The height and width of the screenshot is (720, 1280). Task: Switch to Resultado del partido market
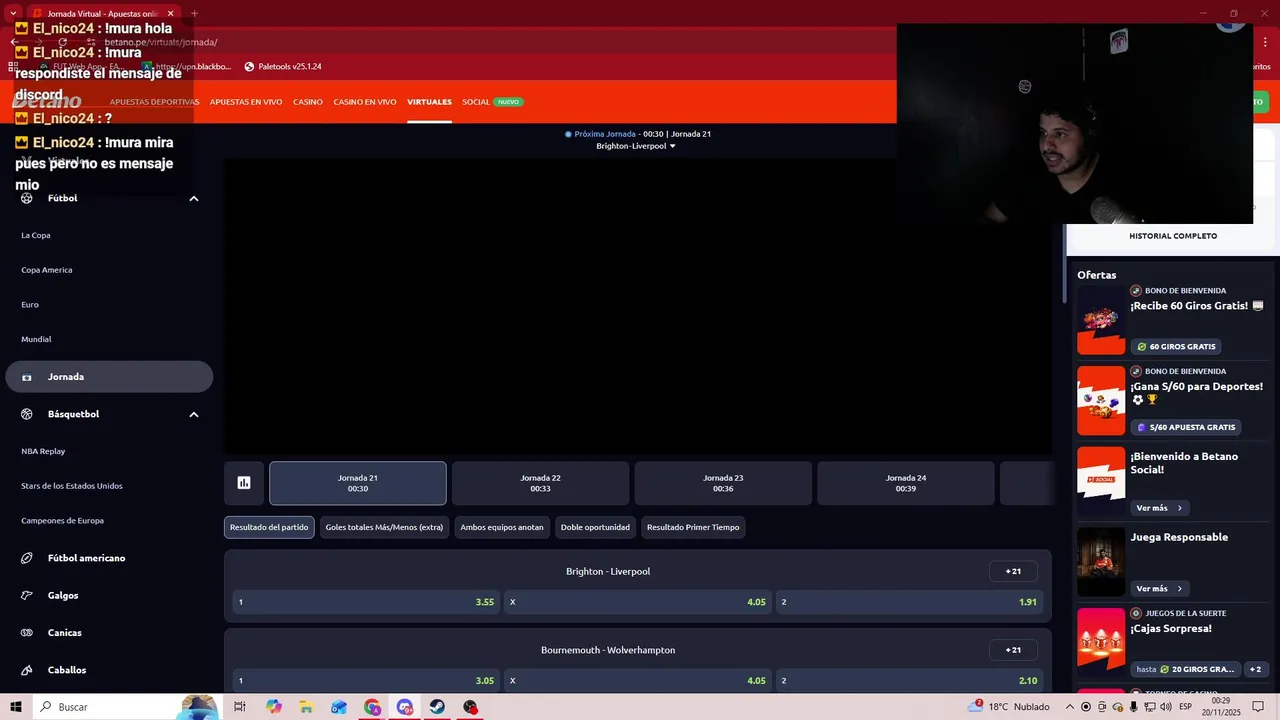269,527
